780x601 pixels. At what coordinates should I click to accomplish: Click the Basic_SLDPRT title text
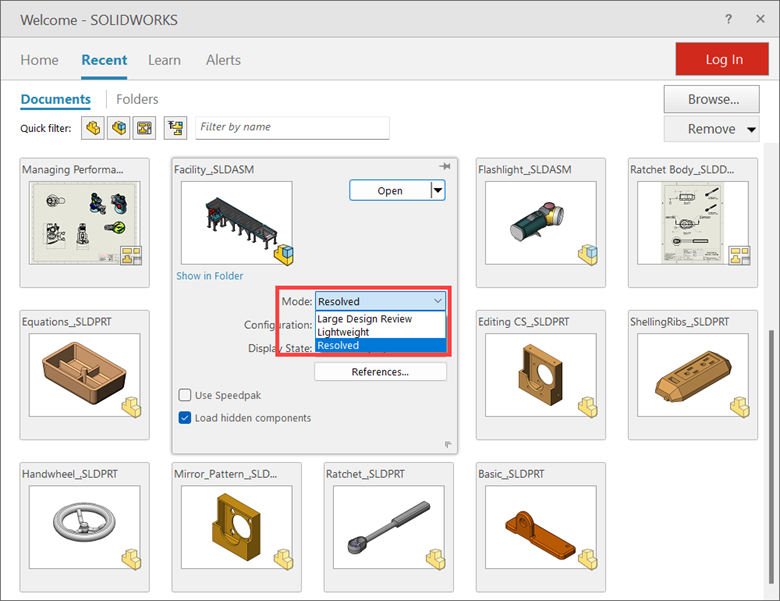[x=511, y=474]
